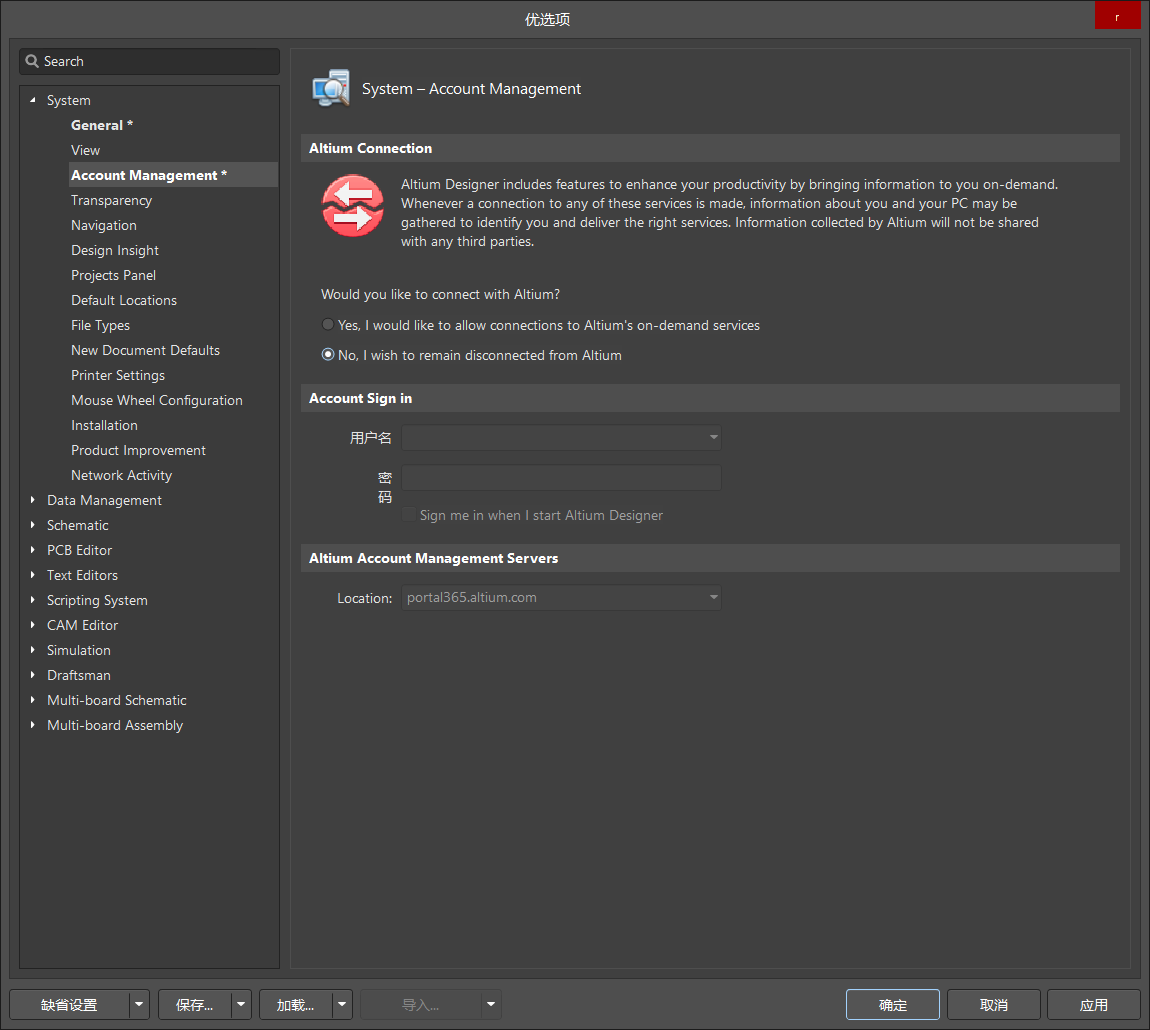Expand the Data Management node
Screen dimensions: 1150x1030
pyautogui.click(x=32, y=500)
